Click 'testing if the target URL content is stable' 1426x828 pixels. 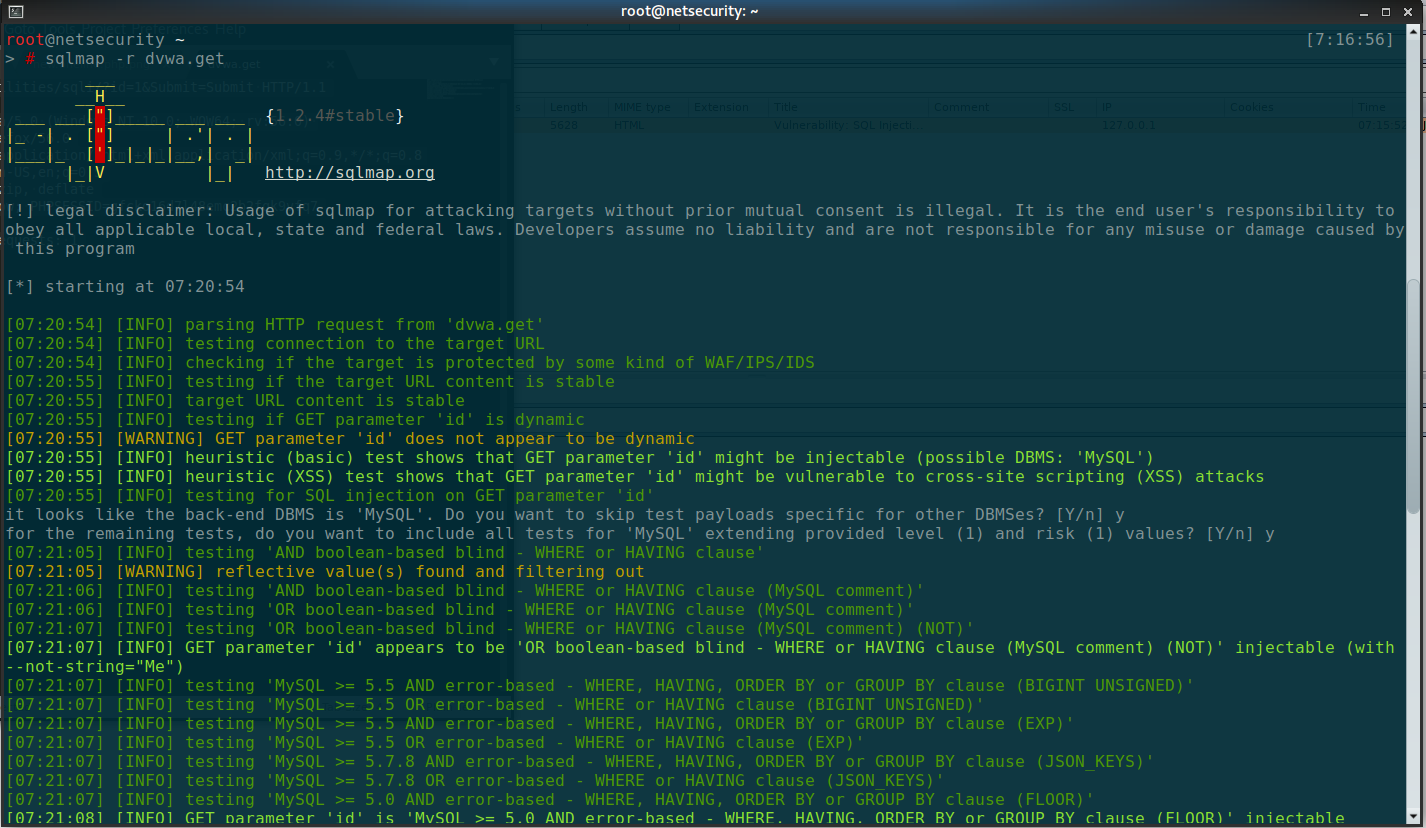(x=310, y=382)
